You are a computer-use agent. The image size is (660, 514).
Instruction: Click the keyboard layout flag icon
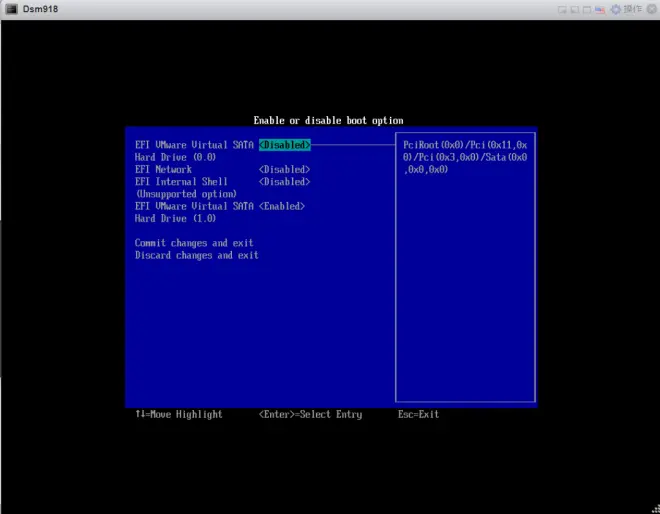[600, 10]
